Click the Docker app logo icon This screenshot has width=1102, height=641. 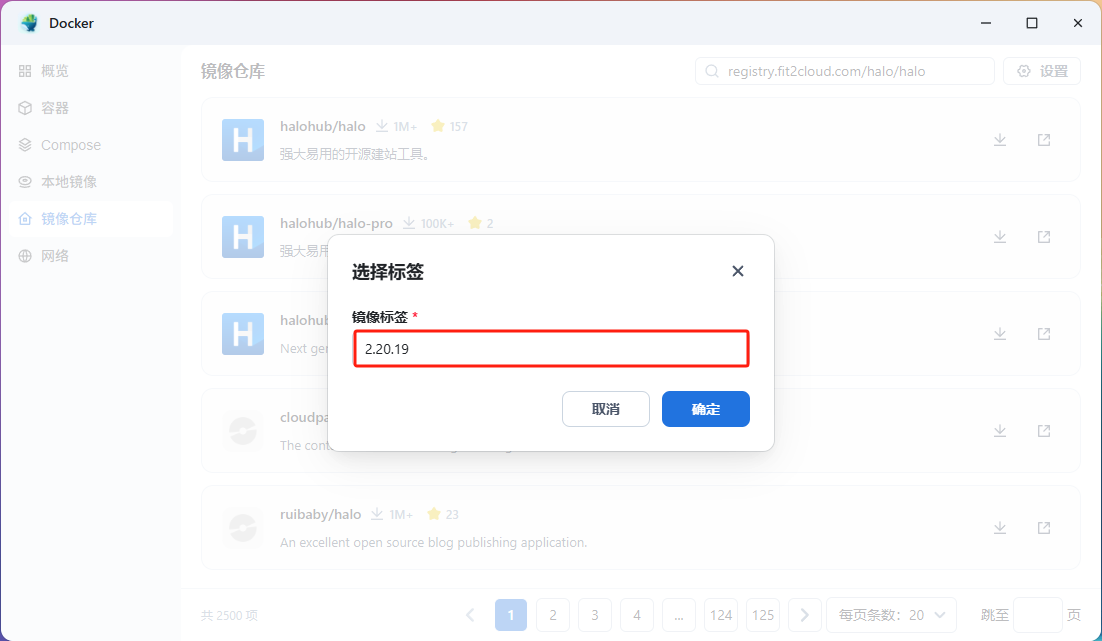coord(30,23)
